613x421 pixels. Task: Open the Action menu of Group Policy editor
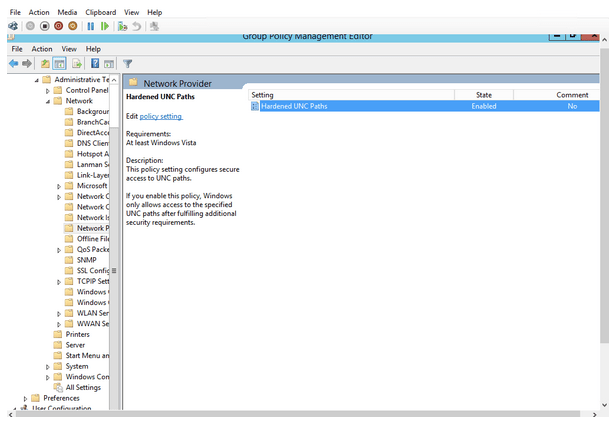click(42, 49)
